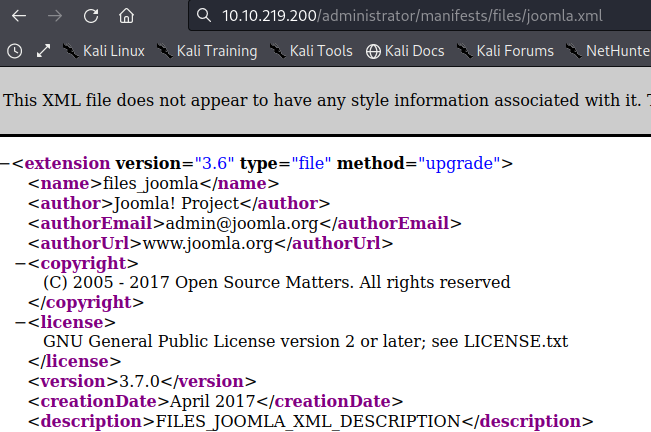This screenshot has height=432, width=651.
Task: Click the Kali Docs globe icon
Action: [x=373, y=51]
